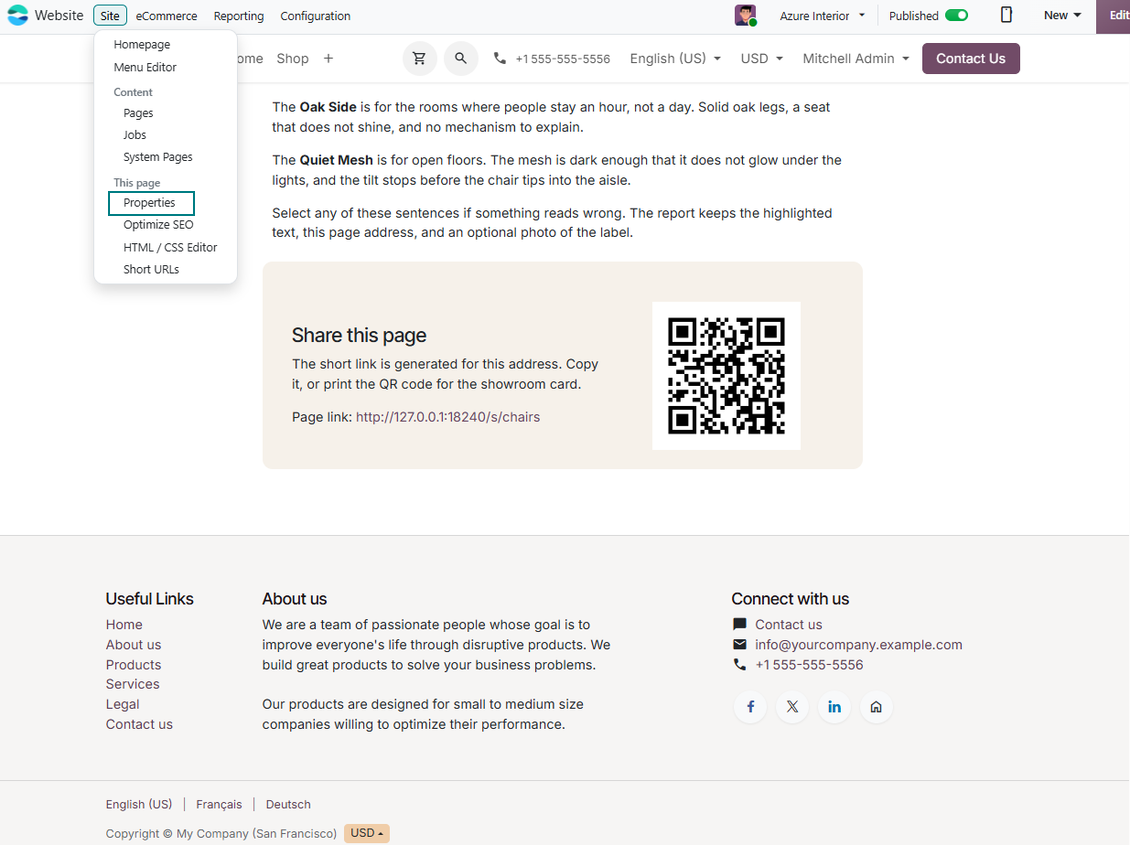The height and width of the screenshot is (845, 1130).
Task: Open the Mitchell Admin user dropdown
Action: pos(856,58)
